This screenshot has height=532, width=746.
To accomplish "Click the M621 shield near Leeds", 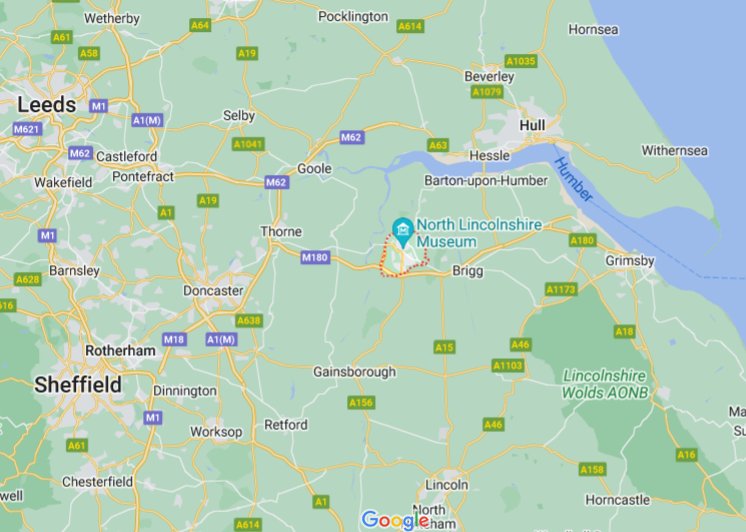I will pyautogui.click(x=27, y=129).
